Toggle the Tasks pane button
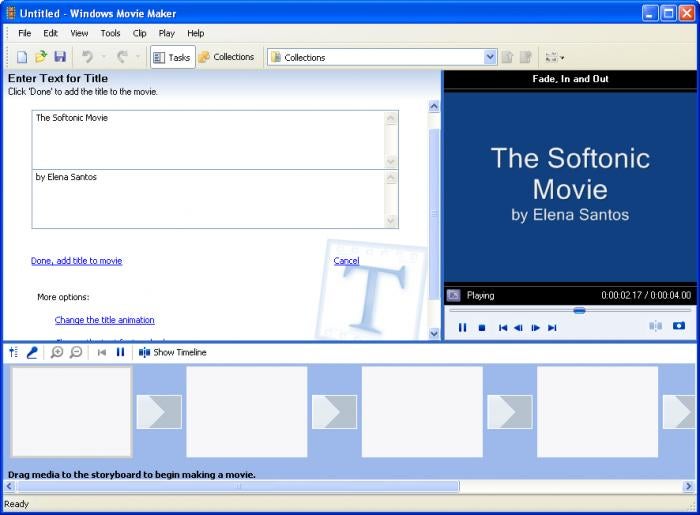The image size is (700, 515). click(172, 57)
